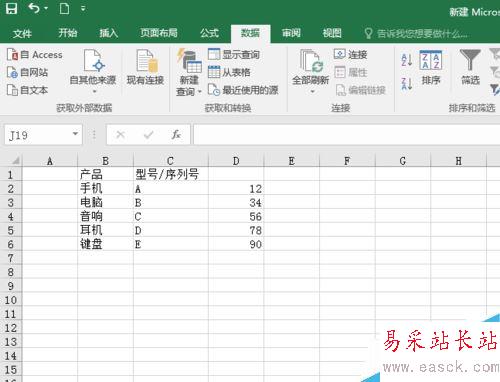The height and width of the screenshot is (382, 500).
Task: Select column F header
Action: click(347, 161)
